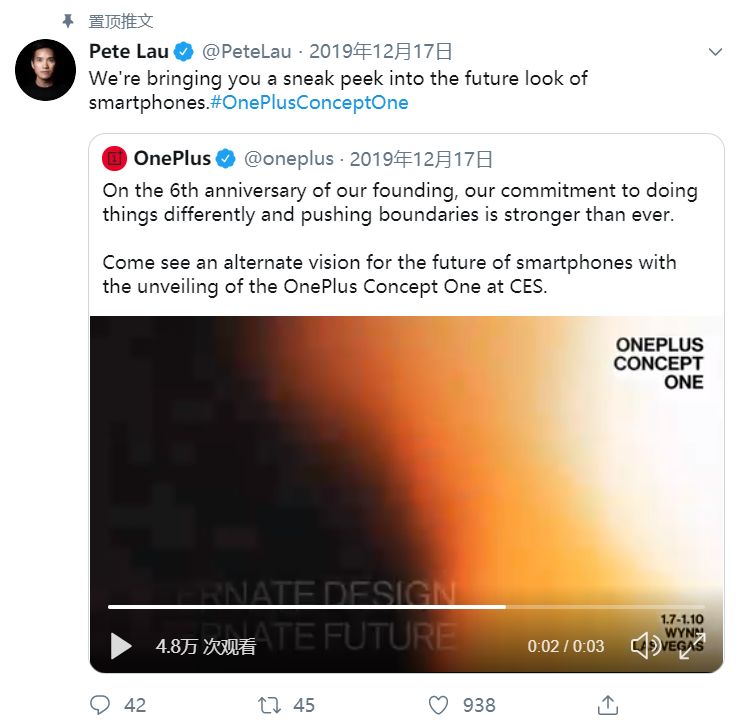Click the OnePlus account name in quote

click(172, 158)
